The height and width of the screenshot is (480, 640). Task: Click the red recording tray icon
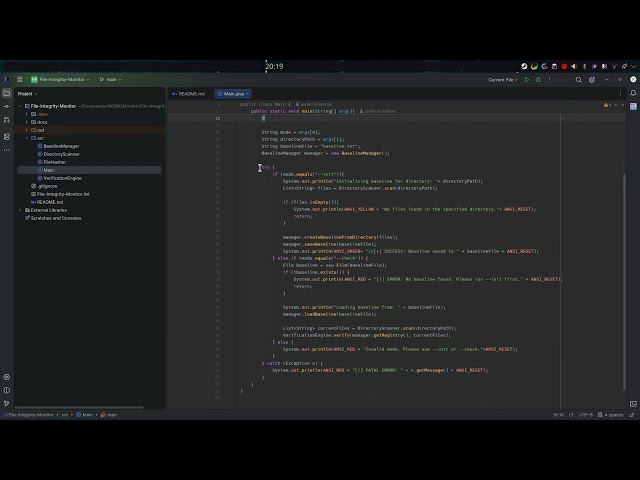point(564,66)
